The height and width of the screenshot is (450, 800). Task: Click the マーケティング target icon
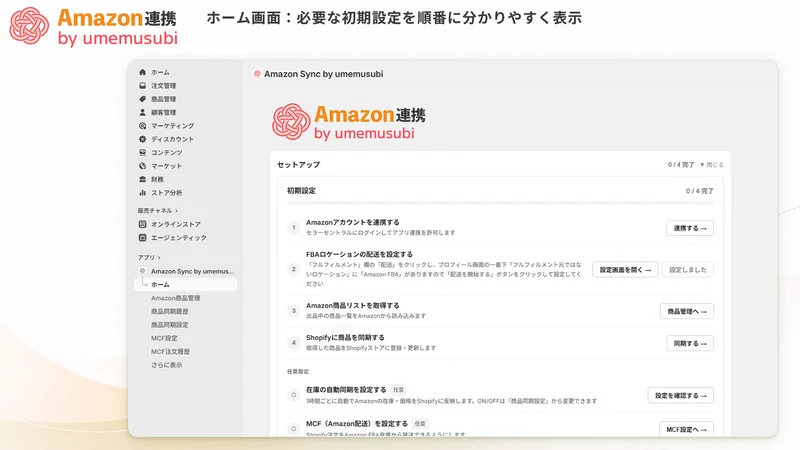[x=142, y=126]
